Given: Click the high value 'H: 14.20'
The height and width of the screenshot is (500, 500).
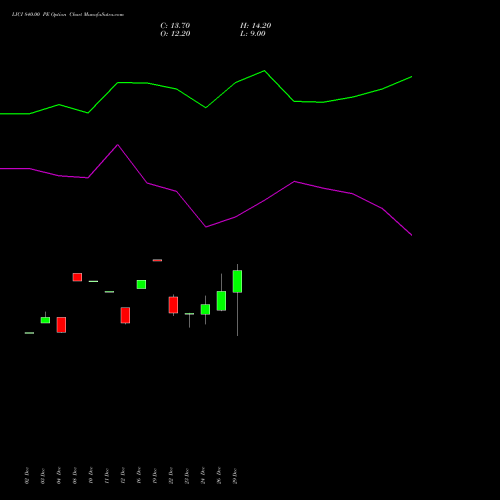Looking at the screenshot, I should point(256,26).
